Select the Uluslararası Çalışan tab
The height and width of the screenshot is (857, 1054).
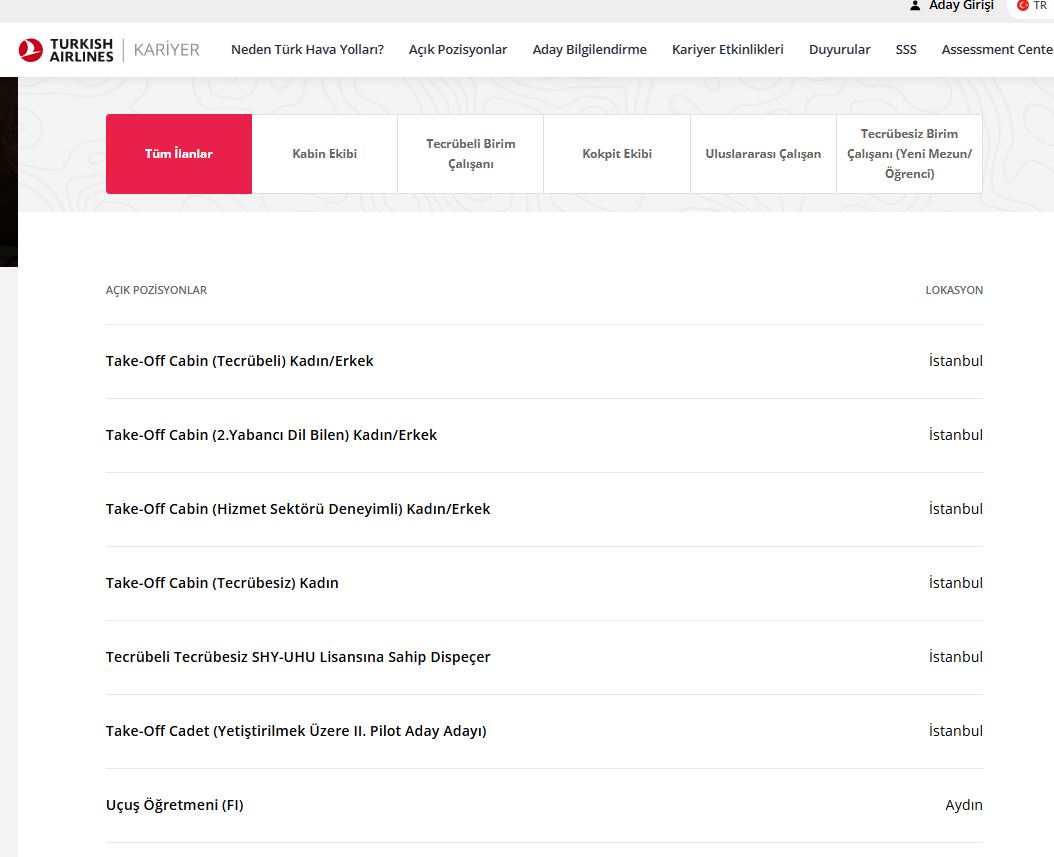click(763, 154)
